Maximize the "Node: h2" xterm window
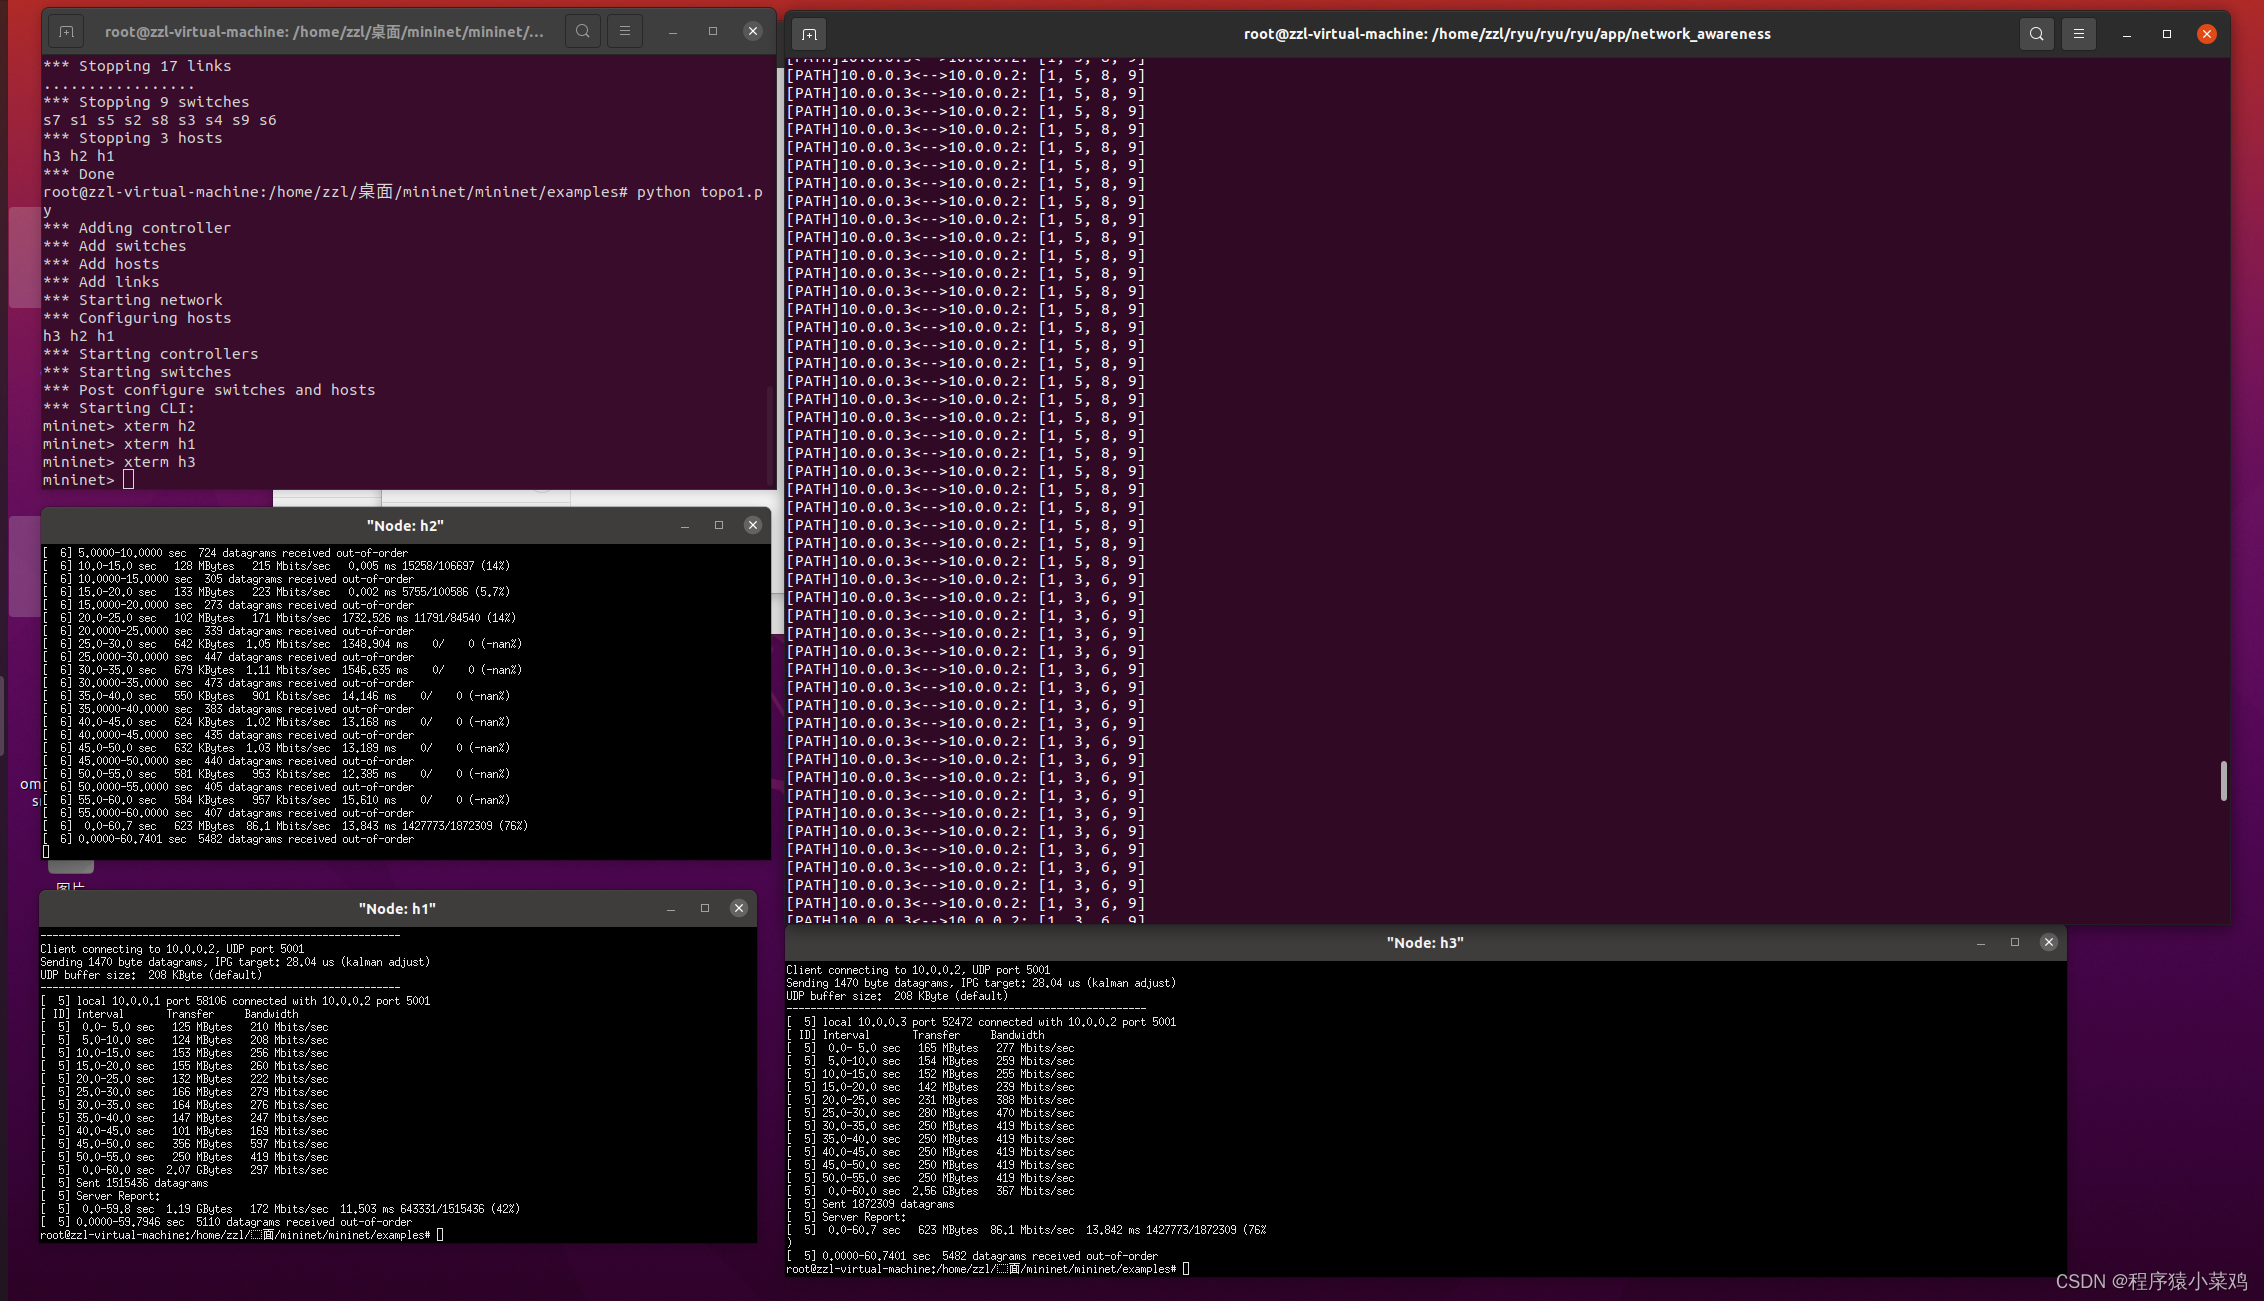Image resolution: width=2264 pixels, height=1301 pixels. click(719, 525)
